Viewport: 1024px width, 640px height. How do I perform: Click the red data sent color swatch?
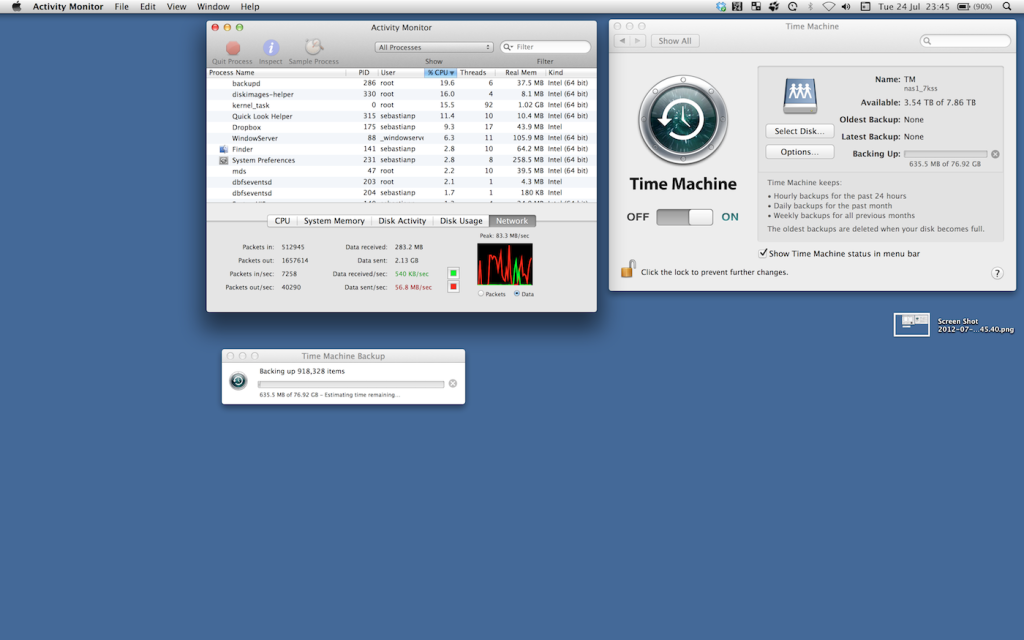453,287
